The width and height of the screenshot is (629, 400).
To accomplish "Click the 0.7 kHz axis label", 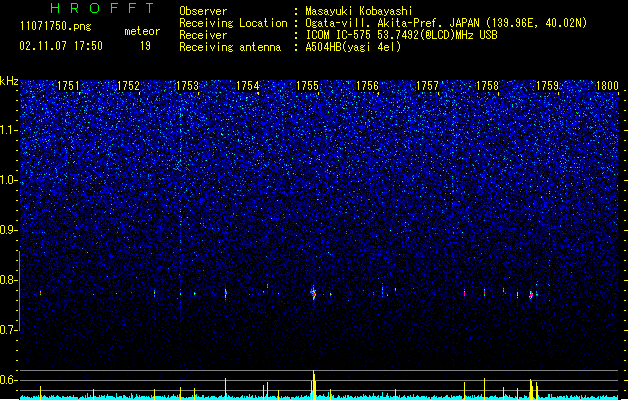I will point(9,330).
